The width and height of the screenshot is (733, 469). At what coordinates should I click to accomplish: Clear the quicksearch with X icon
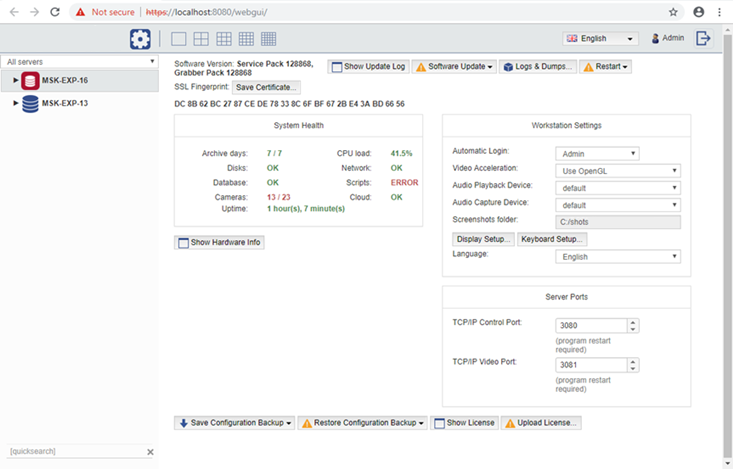pos(150,452)
